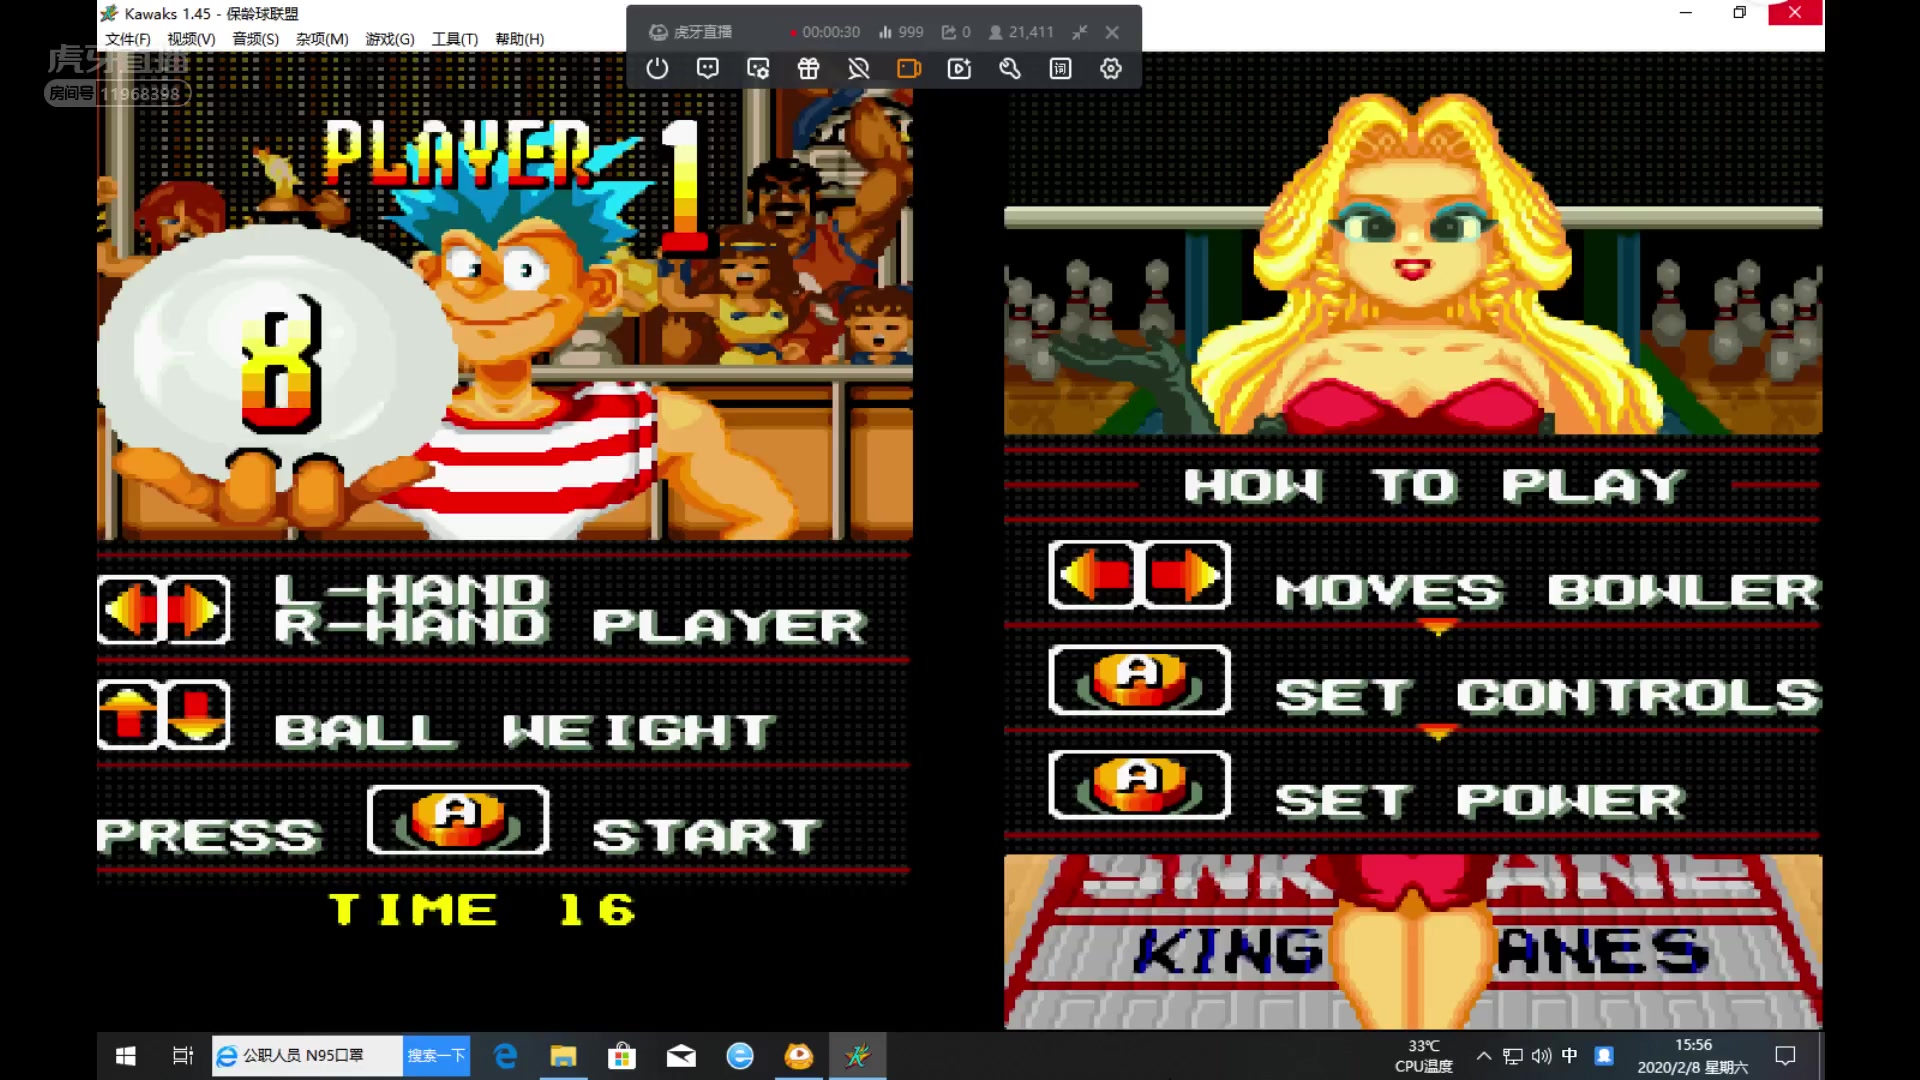Open the 工具(T) menu
This screenshot has height=1080, width=1920.
click(x=454, y=39)
